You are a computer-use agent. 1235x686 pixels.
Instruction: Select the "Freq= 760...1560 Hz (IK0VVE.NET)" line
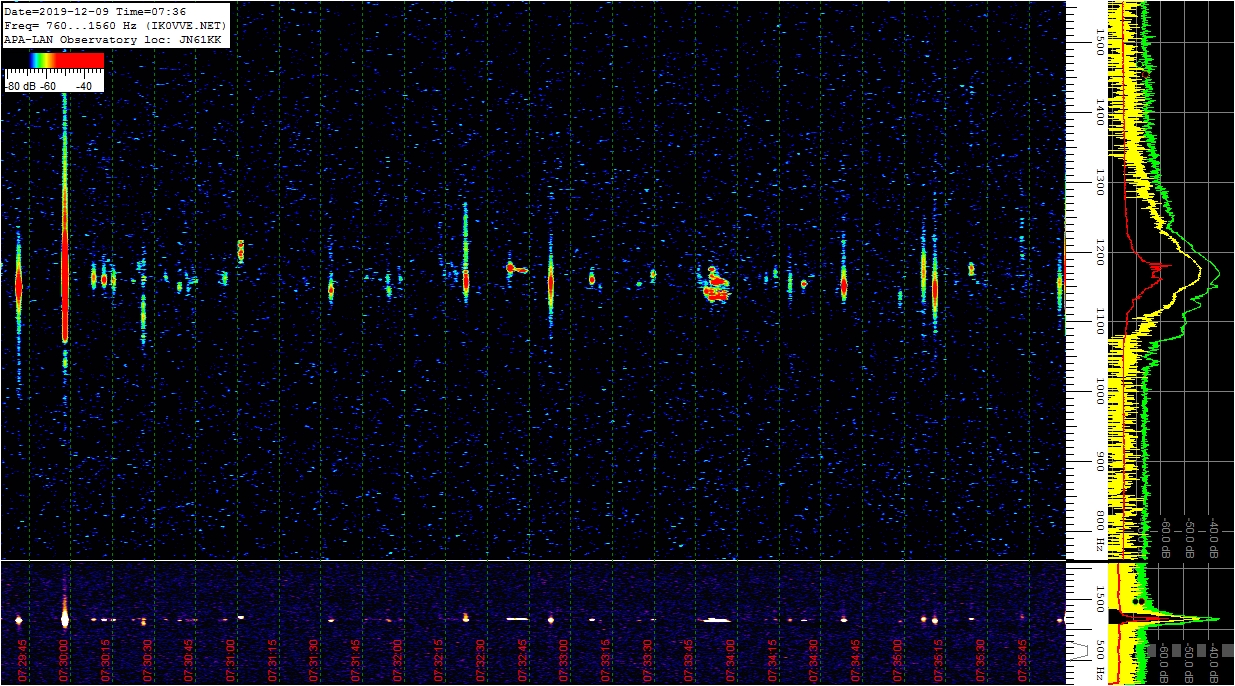[x=116, y=25]
